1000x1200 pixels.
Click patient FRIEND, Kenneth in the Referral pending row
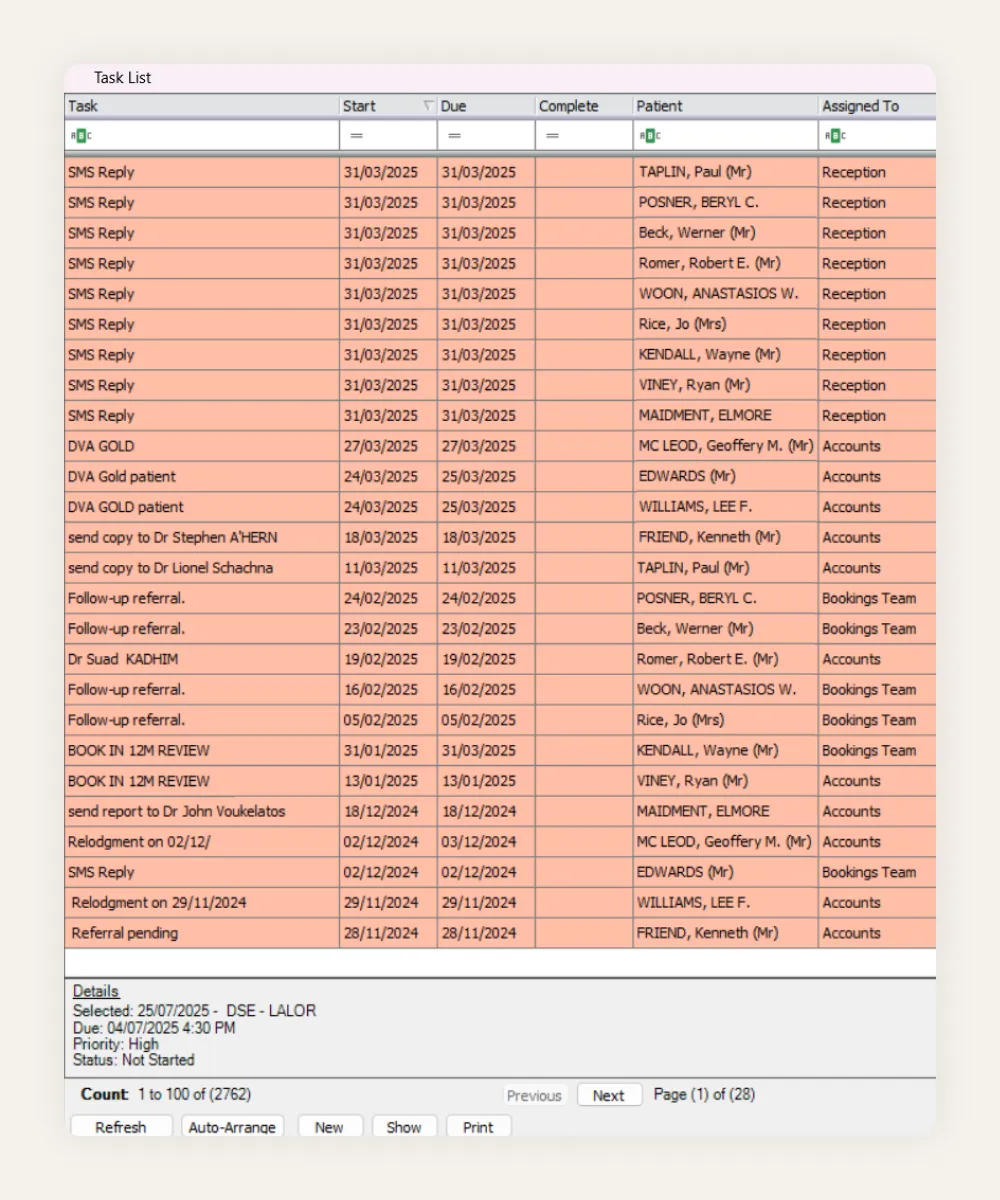click(726, 933)
